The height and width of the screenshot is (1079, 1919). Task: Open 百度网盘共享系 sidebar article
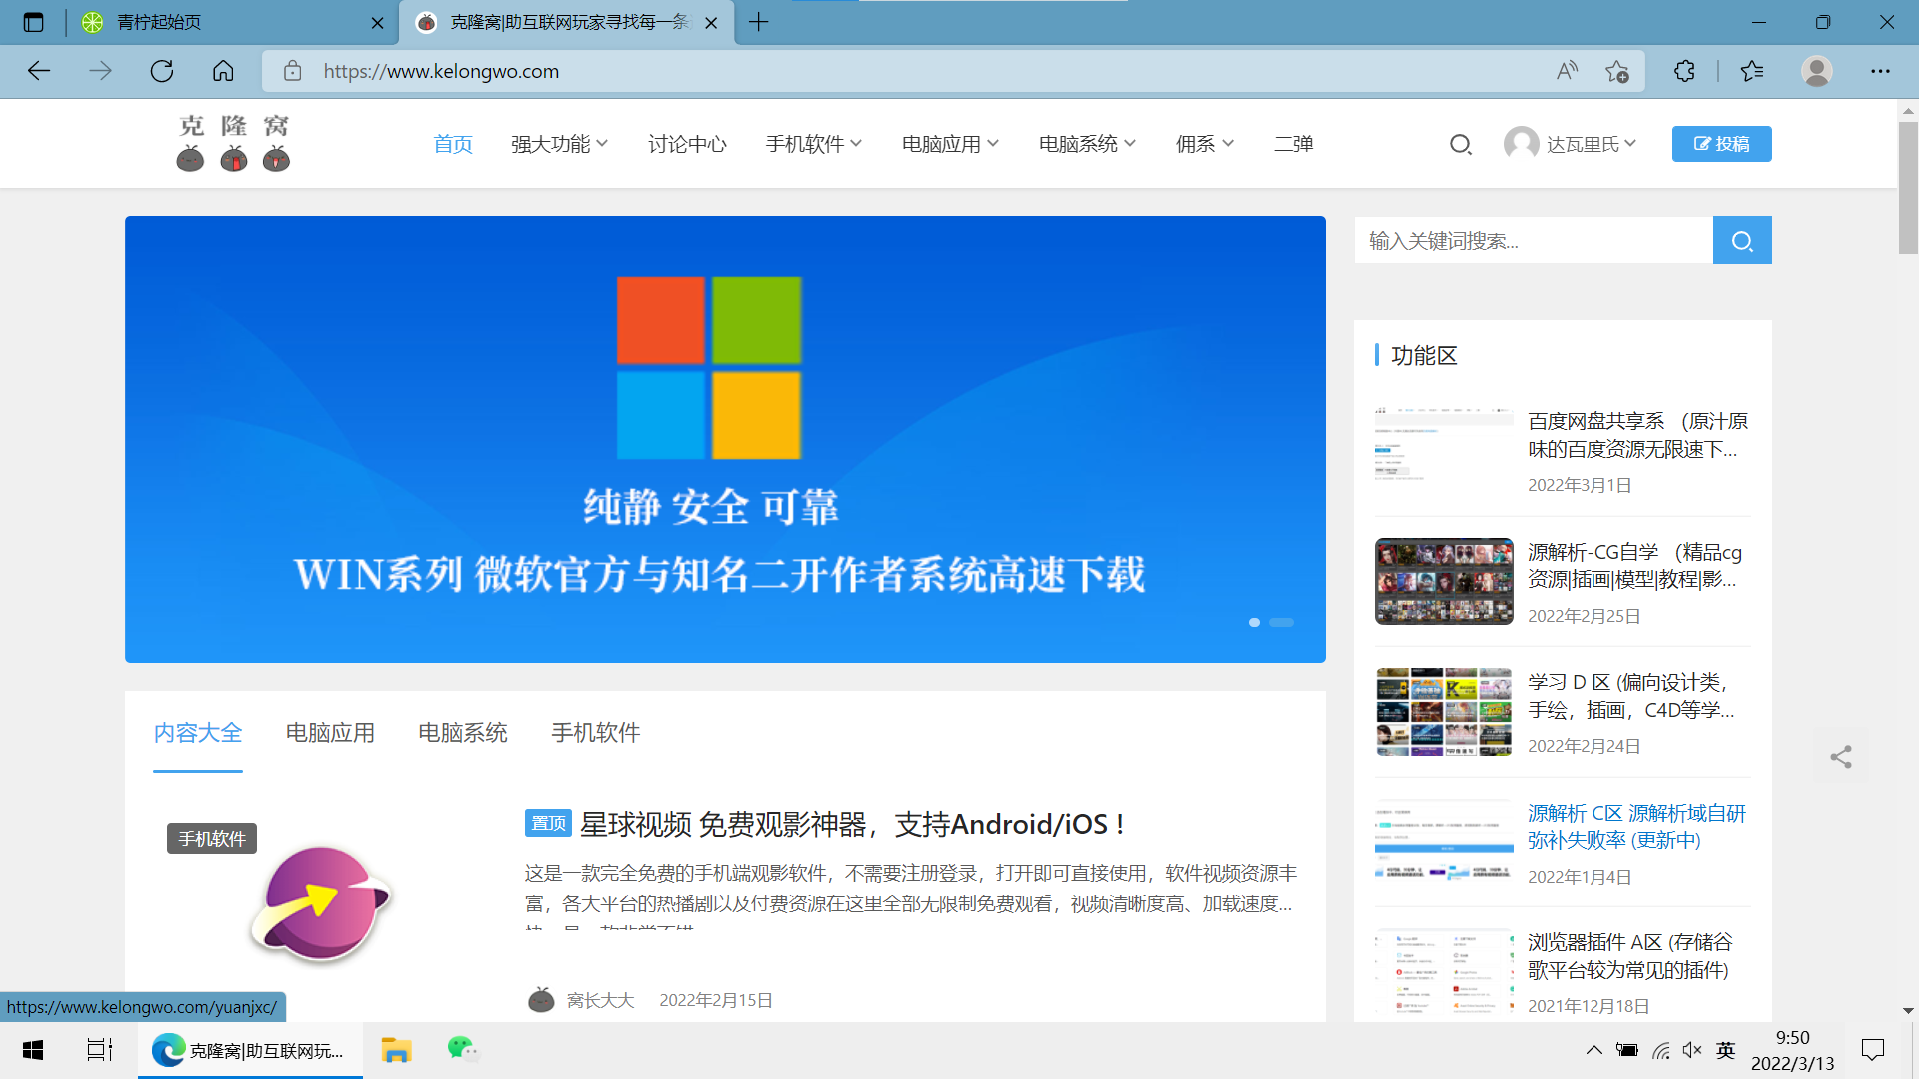[x=1638, y=435]
